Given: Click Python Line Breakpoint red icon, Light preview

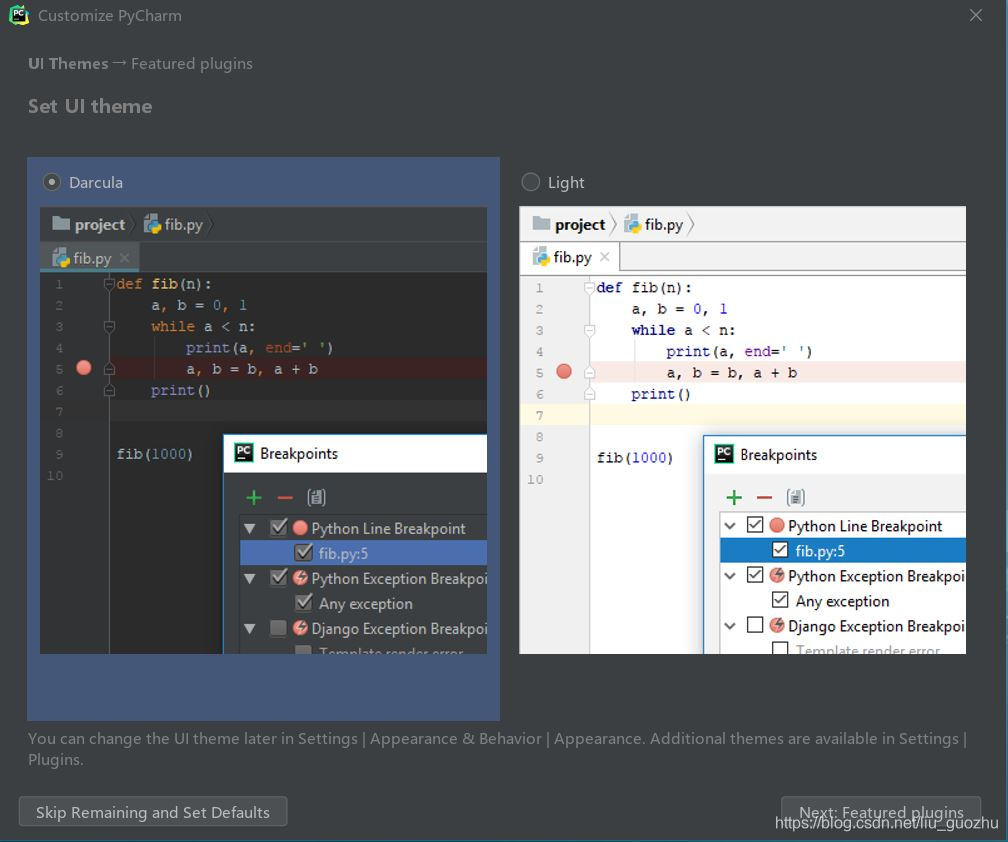Looking at the screenshot, I should (x=777, y=525).
